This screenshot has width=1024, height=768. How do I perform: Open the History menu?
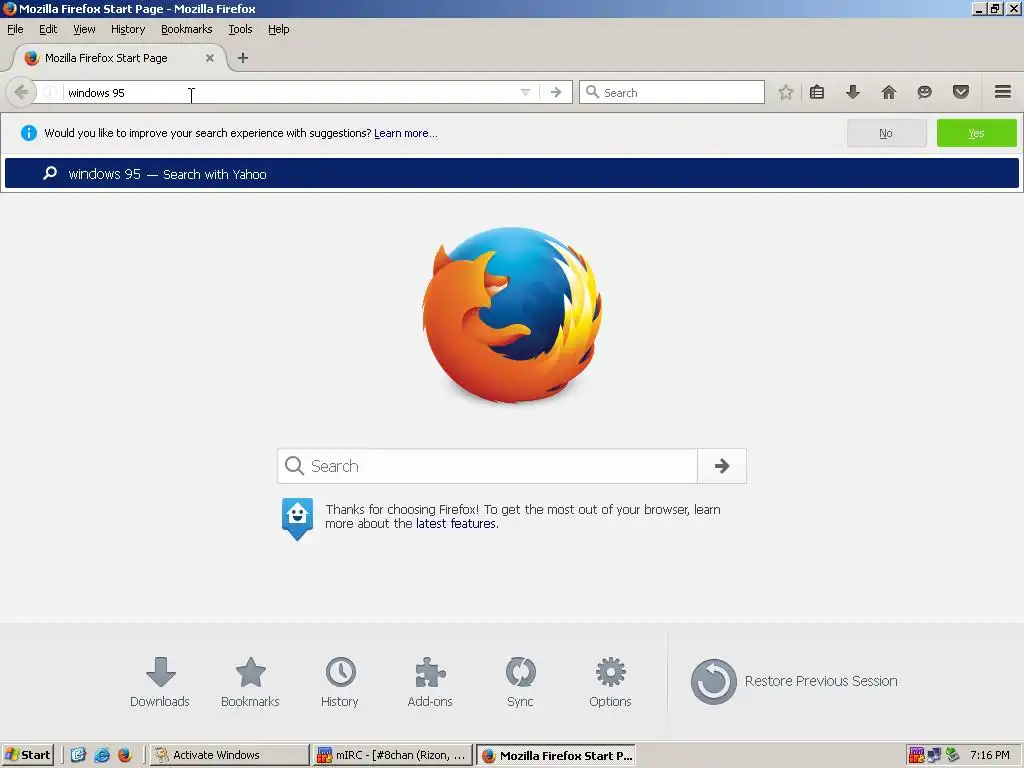coord(128,29)
